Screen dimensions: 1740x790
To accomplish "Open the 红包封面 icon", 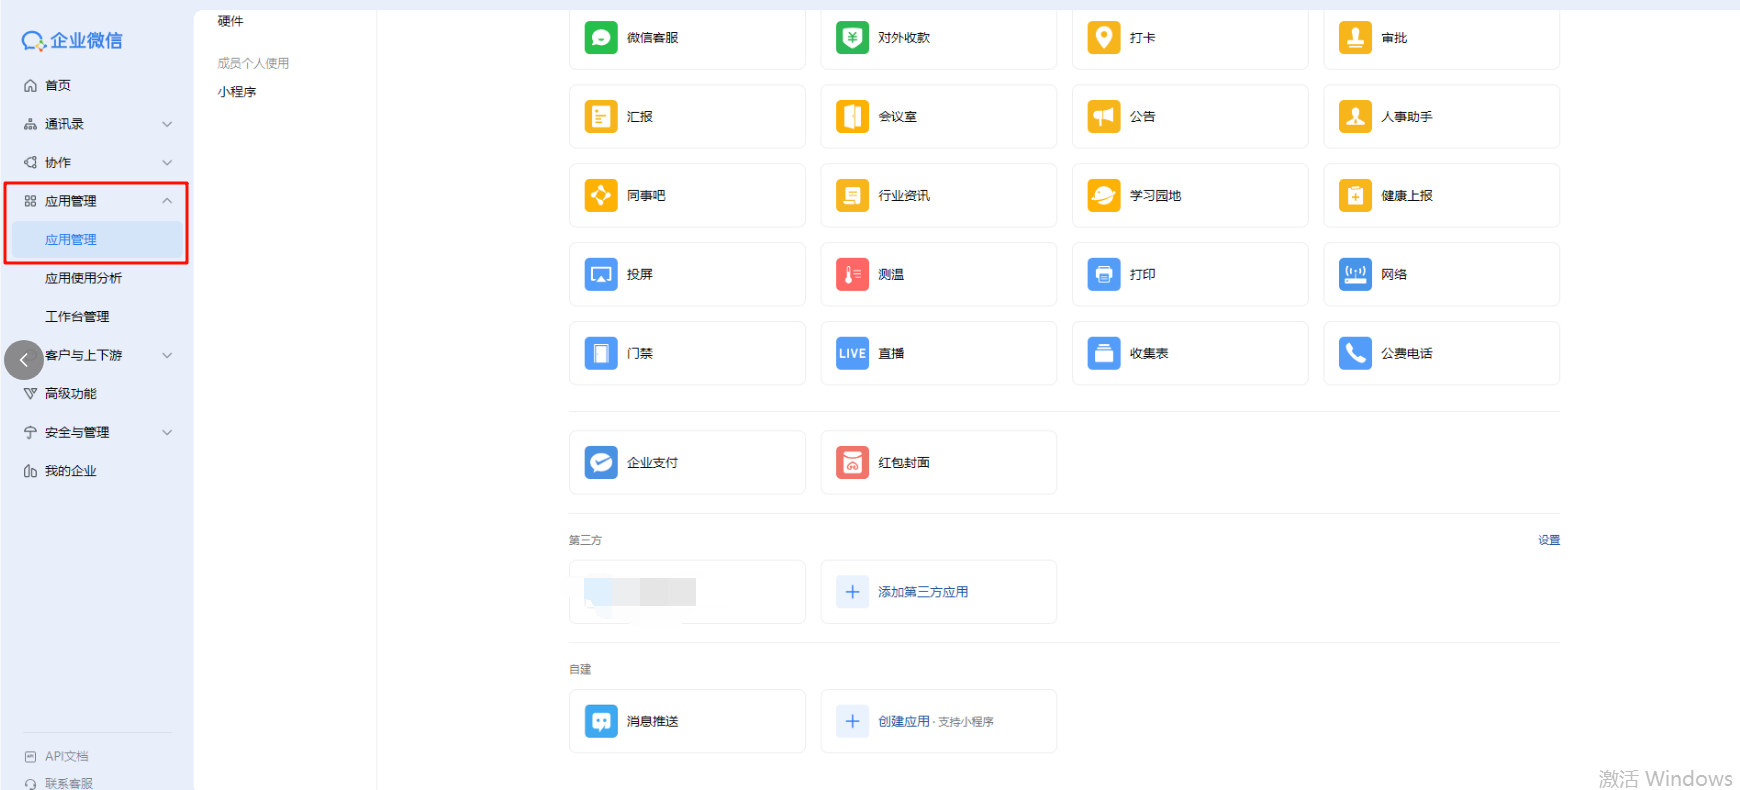I will coord(852,462).
